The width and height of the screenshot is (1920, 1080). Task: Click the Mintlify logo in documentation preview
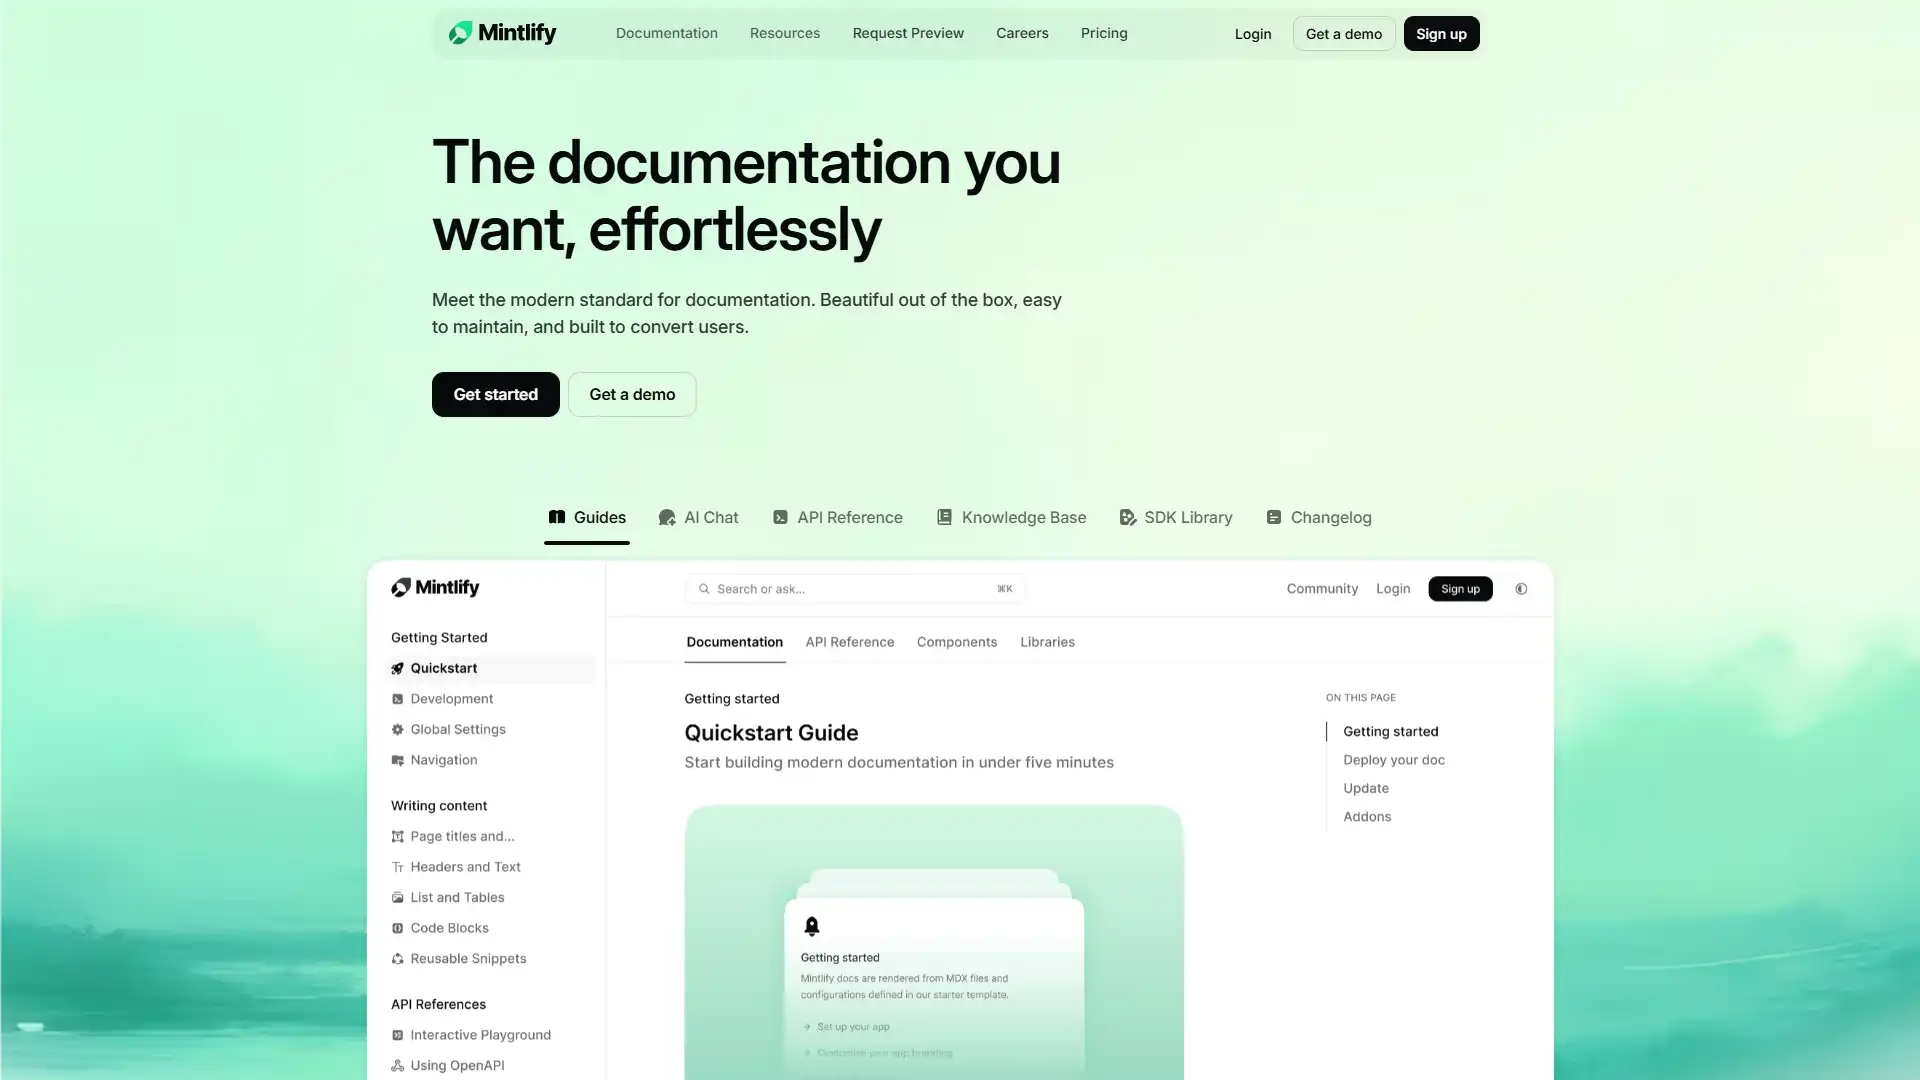pos(434,587)
